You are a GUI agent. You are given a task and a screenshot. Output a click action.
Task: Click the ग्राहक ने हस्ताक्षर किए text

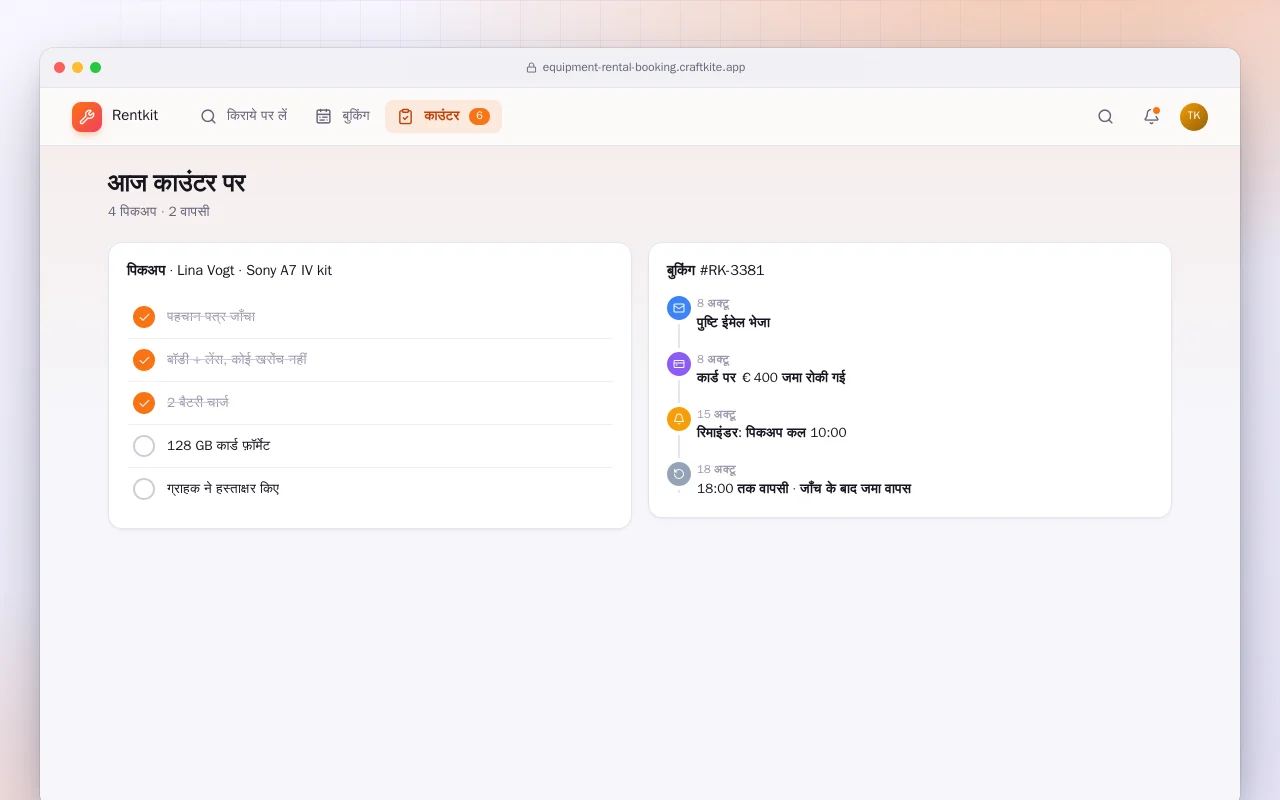[223, 489]
